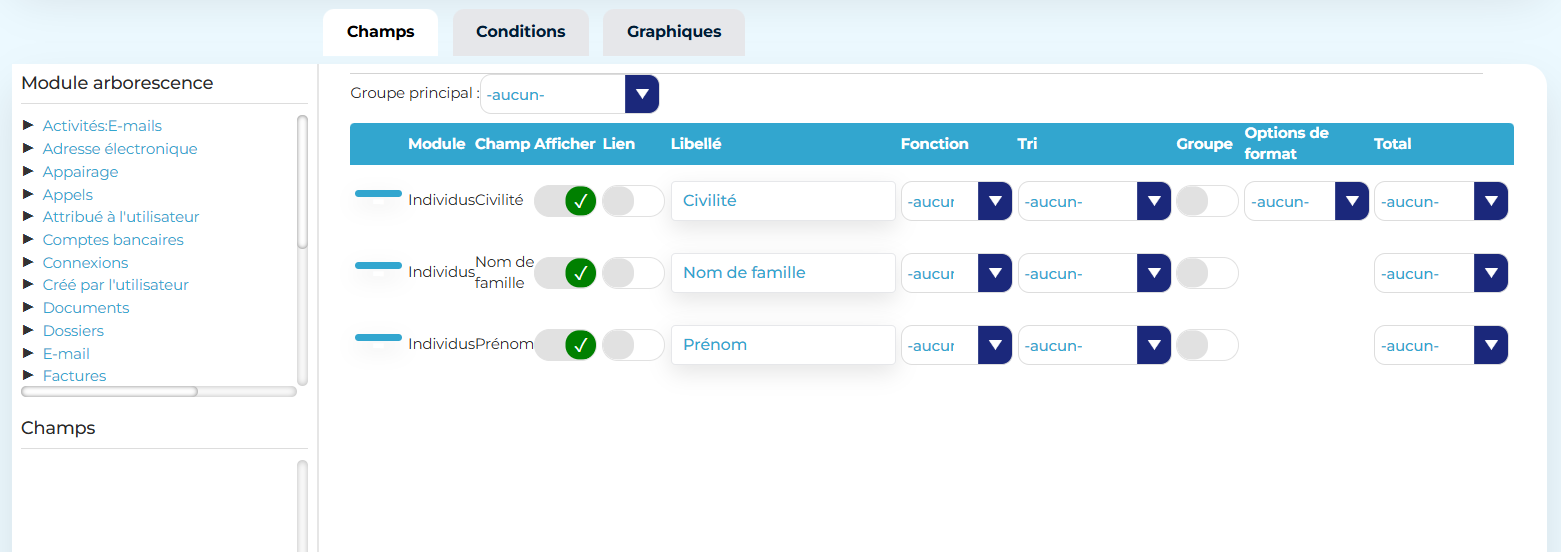This screenshot has width=1561, height=552.
Task: Click the Dossiers module link
Action: pyautogui.click(x=73, y=331)
